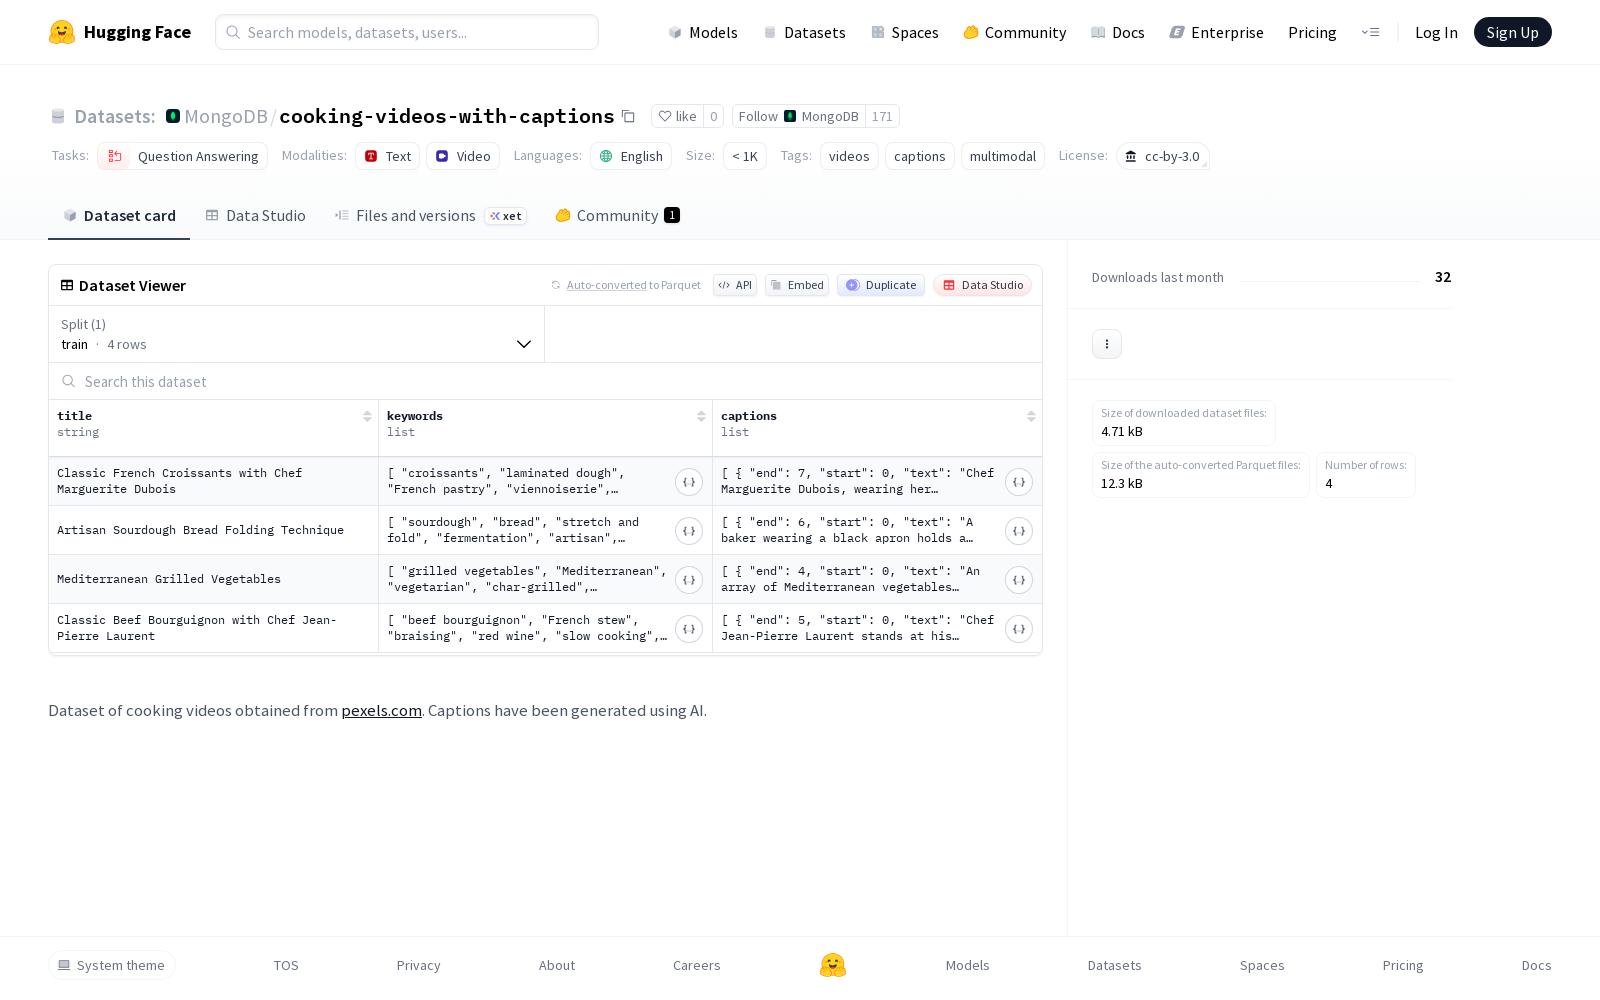The width and height of the screenshot is (1600, 1000).
Task: Go to Models in top navigation
Action: [703, 32]
